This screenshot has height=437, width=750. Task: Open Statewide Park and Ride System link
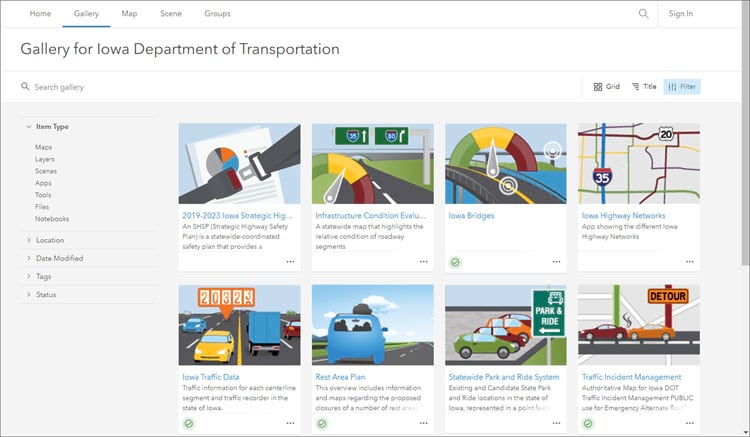pyautogui.click(x=504, y=377)
